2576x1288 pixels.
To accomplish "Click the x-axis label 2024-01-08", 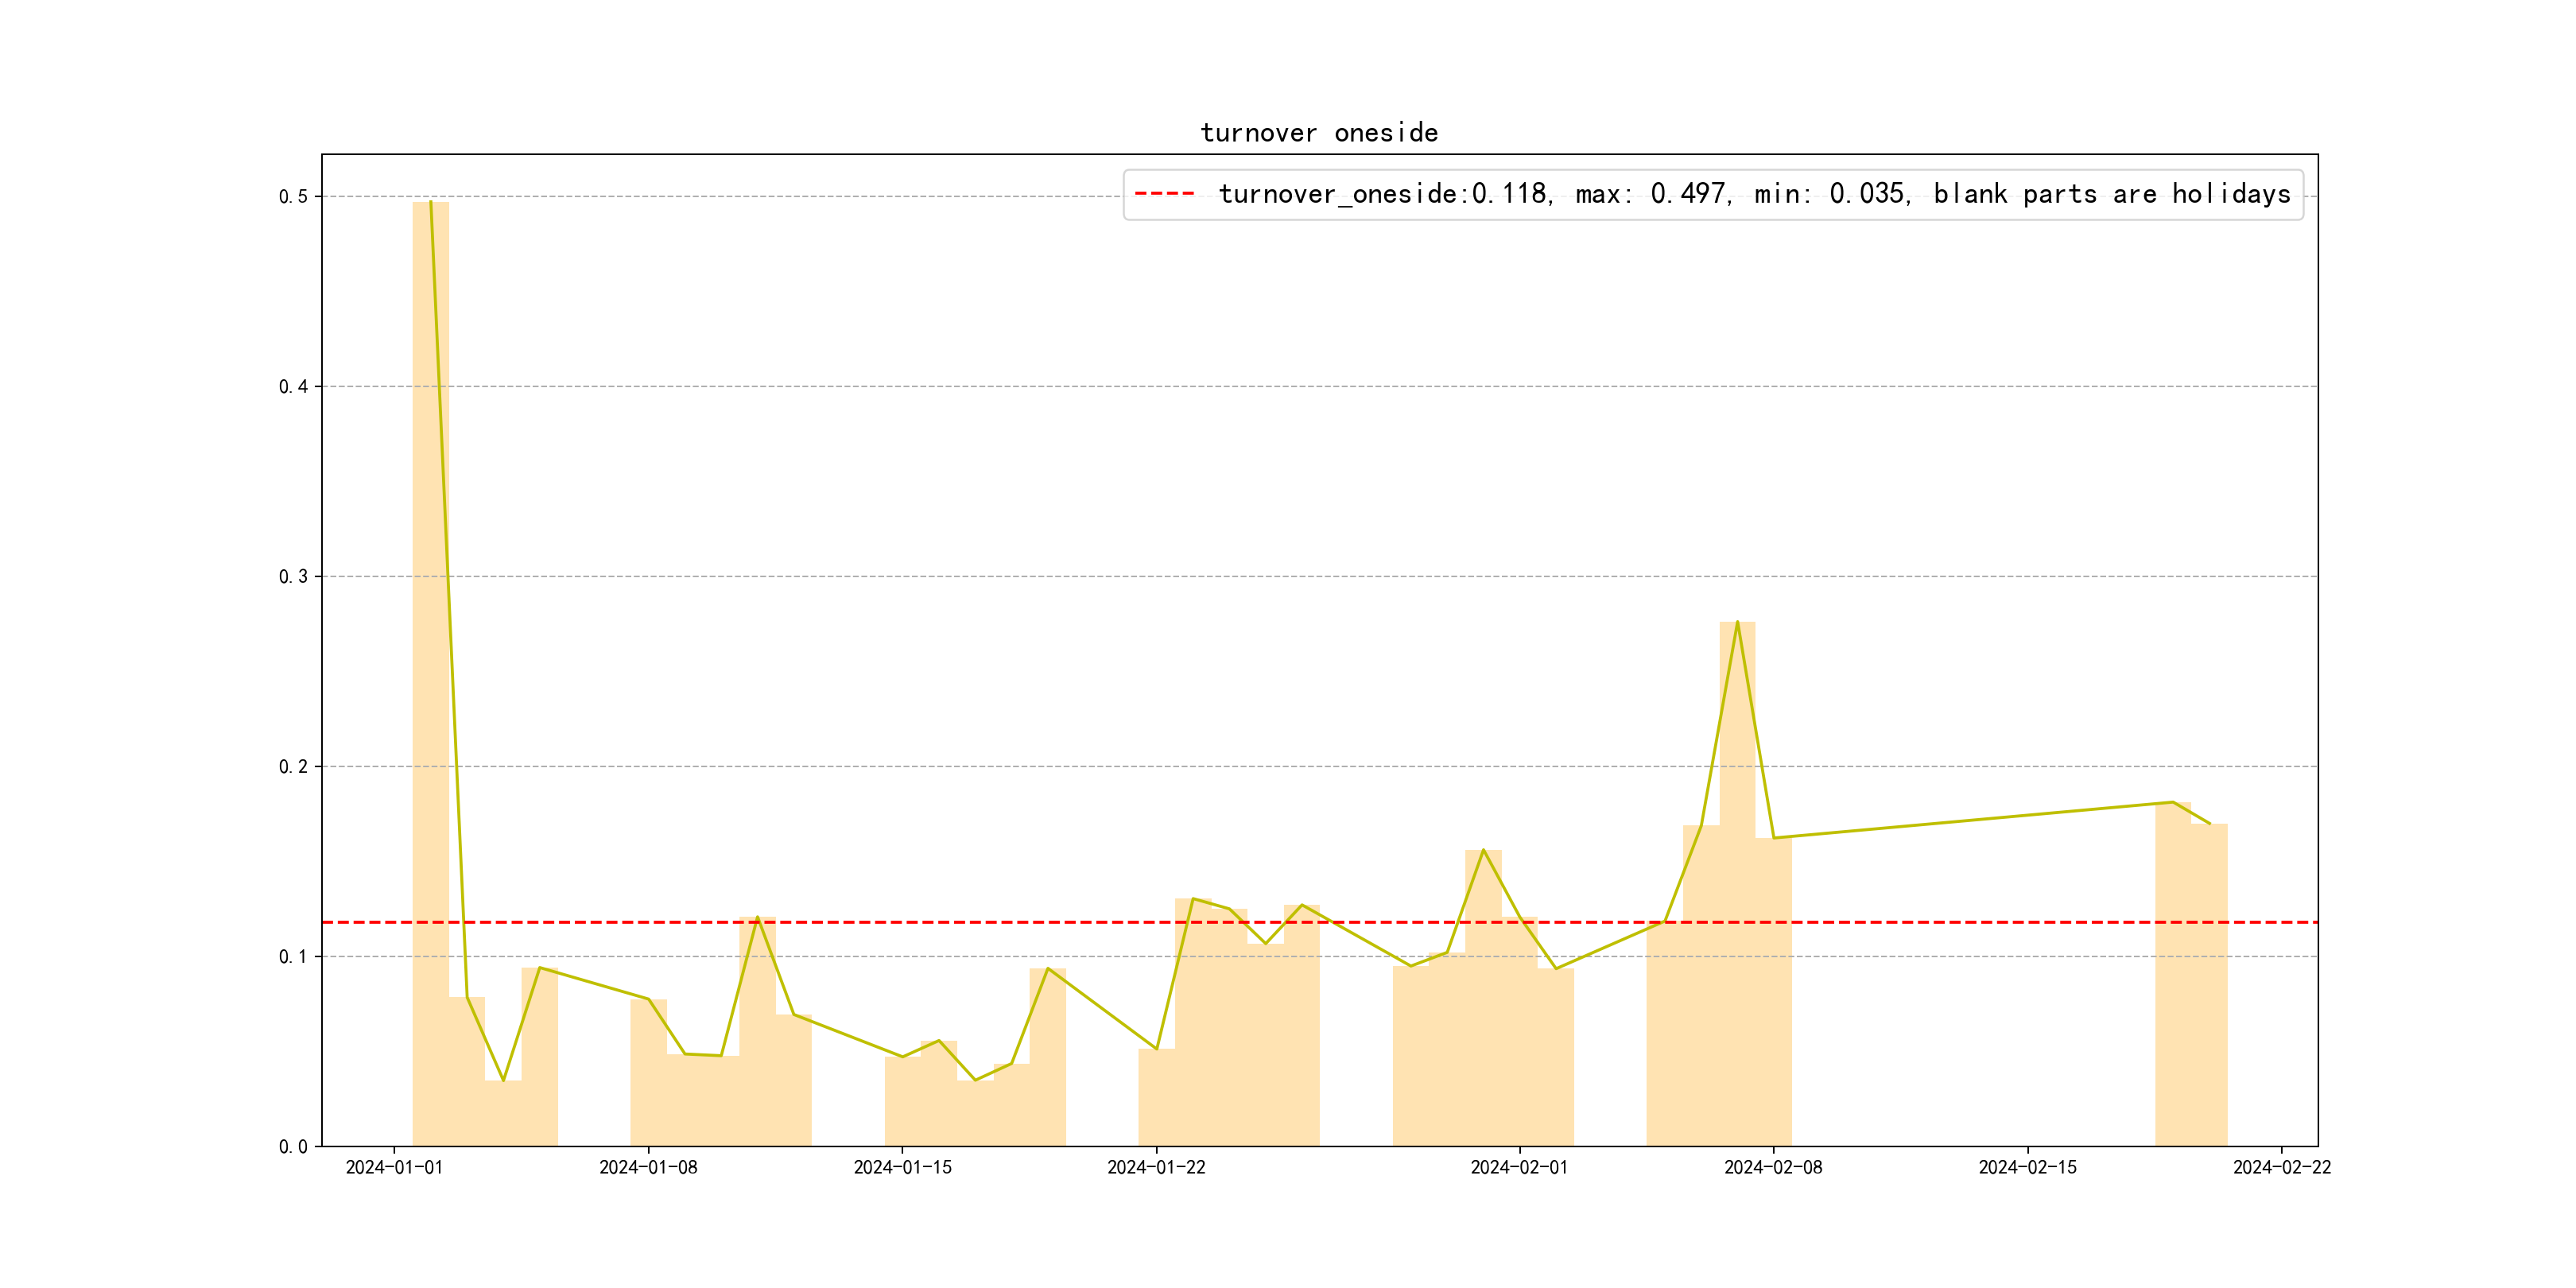I will coord(648,1168).
